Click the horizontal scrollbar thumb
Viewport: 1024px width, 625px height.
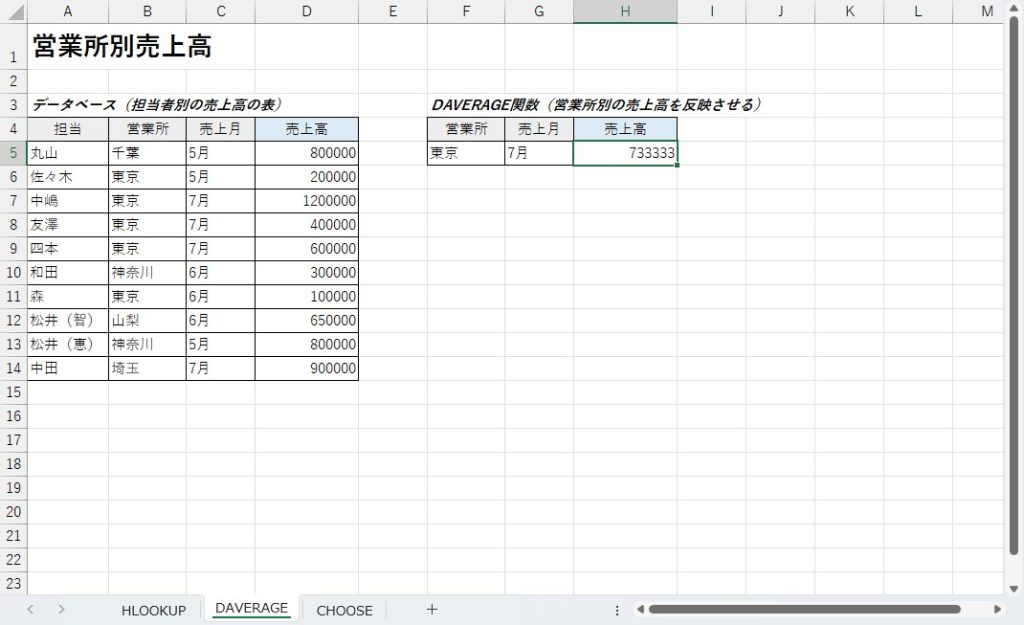[x=800, y=609]
